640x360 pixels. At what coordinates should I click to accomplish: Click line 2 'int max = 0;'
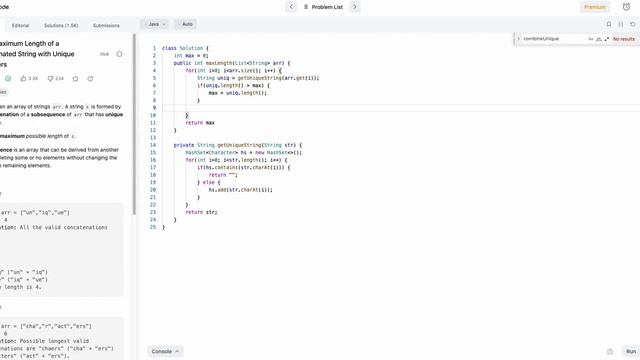[x=191, y=56]
